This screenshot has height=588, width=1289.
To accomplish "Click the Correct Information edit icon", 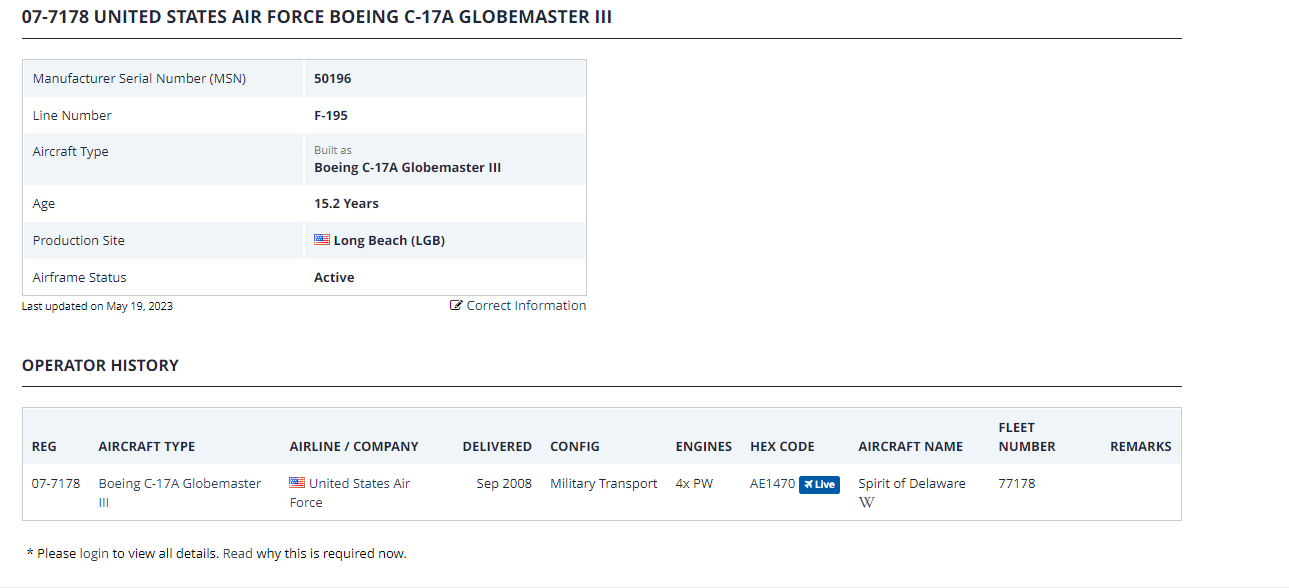I will coord(456,306).
